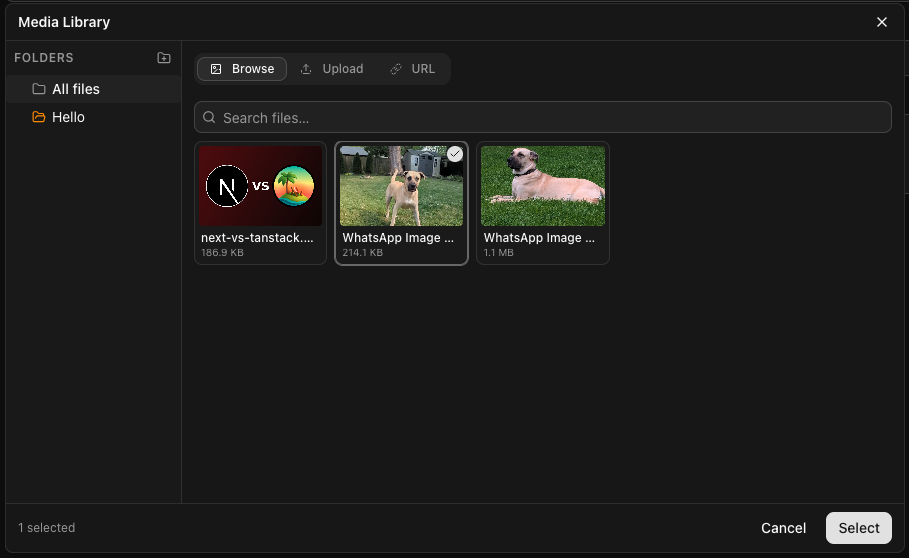This screenshot has width=909, height=558.
Task: Open the Browse tab
Action: pyautogui.click(x=242, y=69)
